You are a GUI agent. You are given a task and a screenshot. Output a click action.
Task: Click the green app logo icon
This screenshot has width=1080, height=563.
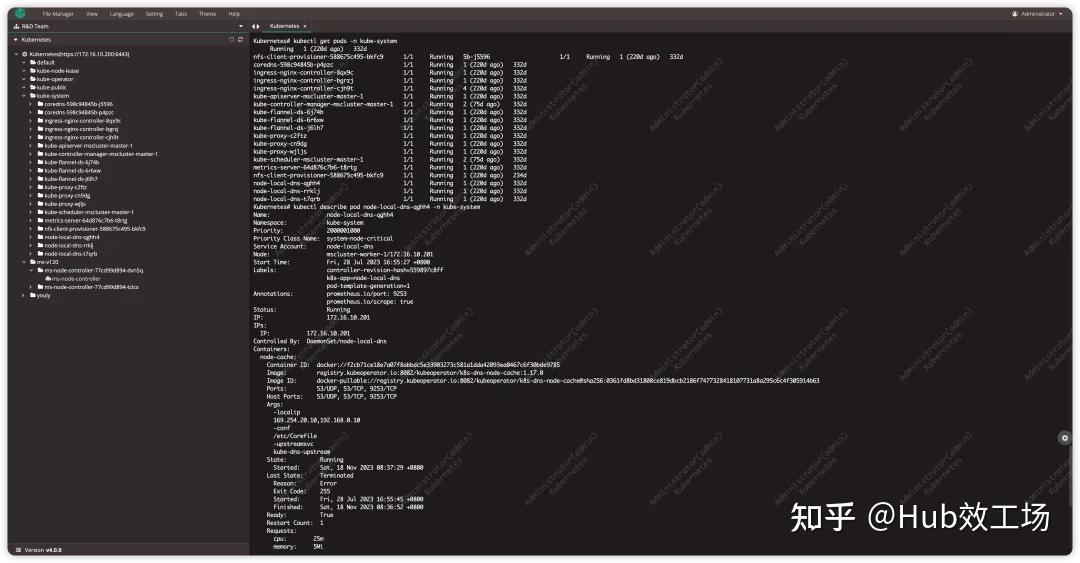20,14
